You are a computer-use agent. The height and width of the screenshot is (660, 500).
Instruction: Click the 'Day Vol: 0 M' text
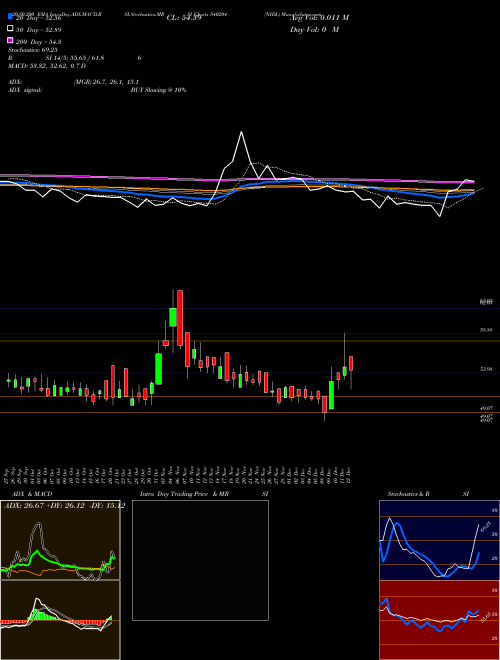[314, 29]
